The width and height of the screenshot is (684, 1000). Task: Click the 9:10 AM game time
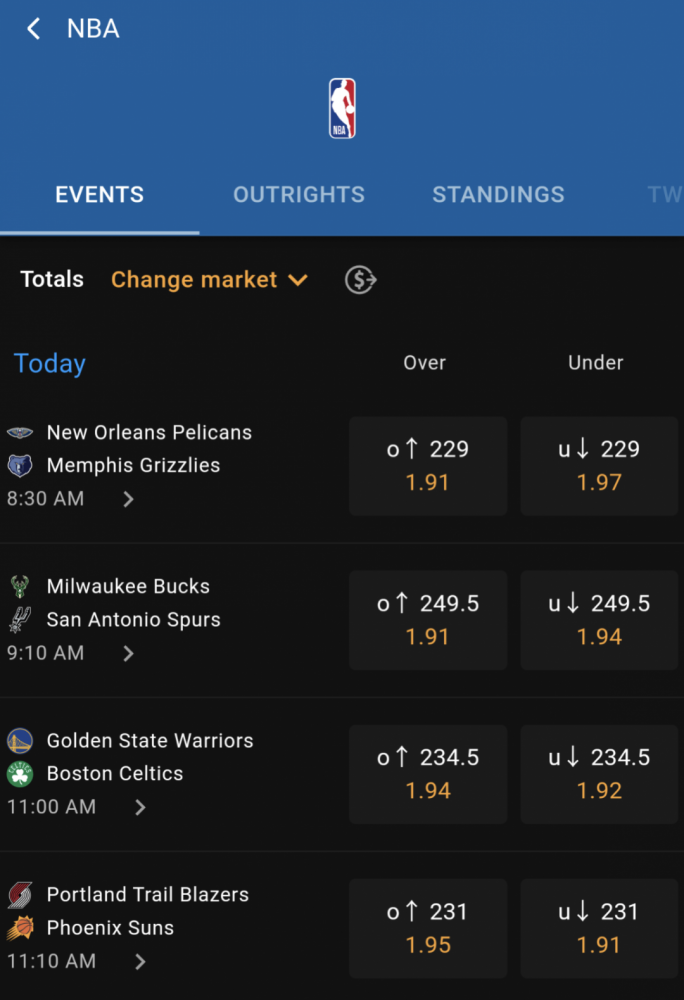pos(45,653)
